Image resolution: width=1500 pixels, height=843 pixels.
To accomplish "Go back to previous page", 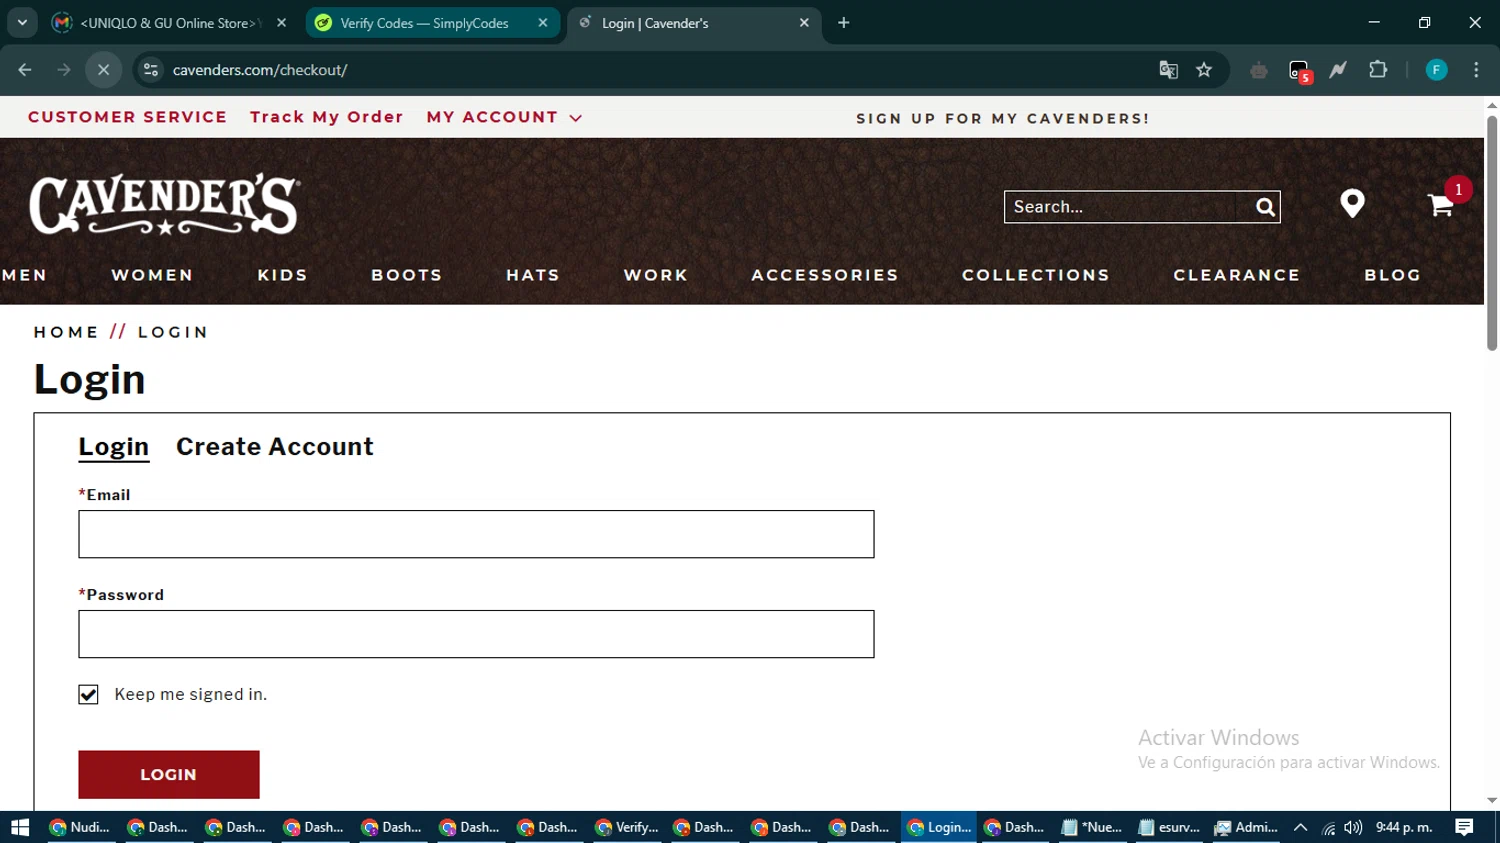I will 25,70.
